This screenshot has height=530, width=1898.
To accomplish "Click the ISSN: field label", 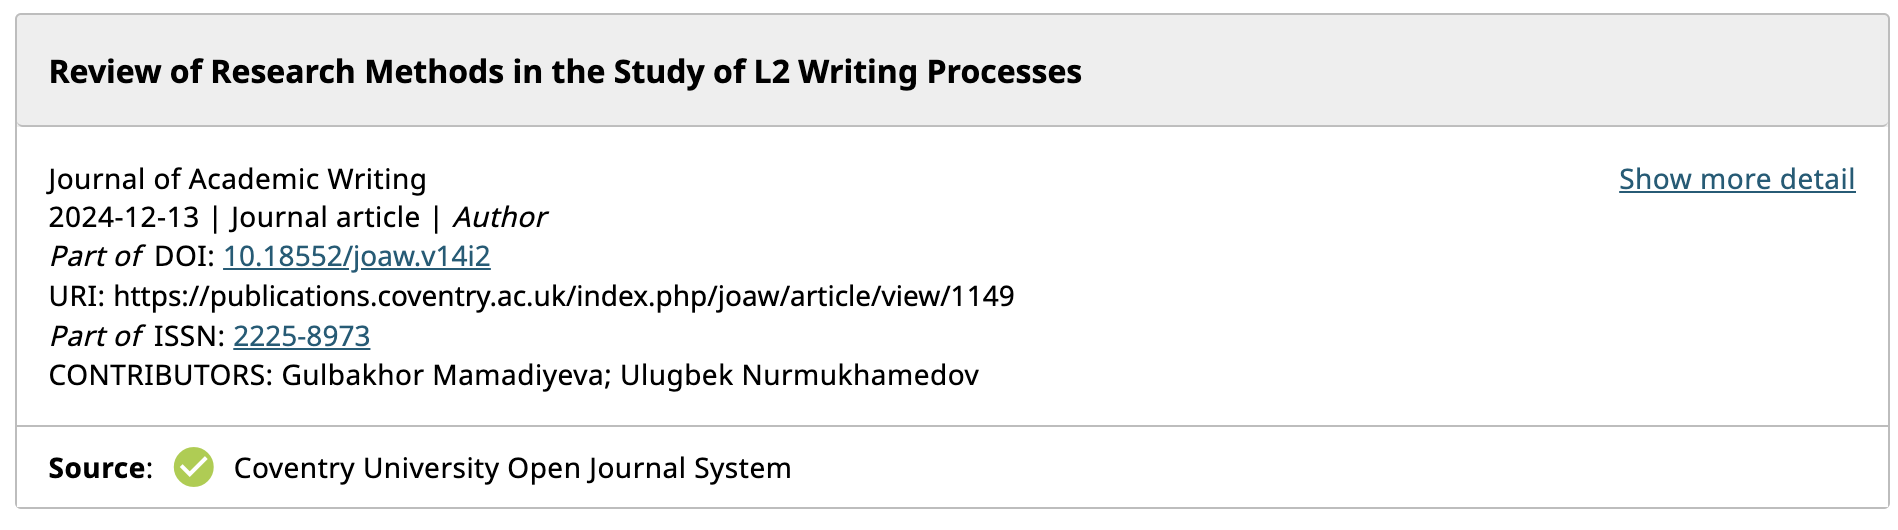I will [189, 336].
